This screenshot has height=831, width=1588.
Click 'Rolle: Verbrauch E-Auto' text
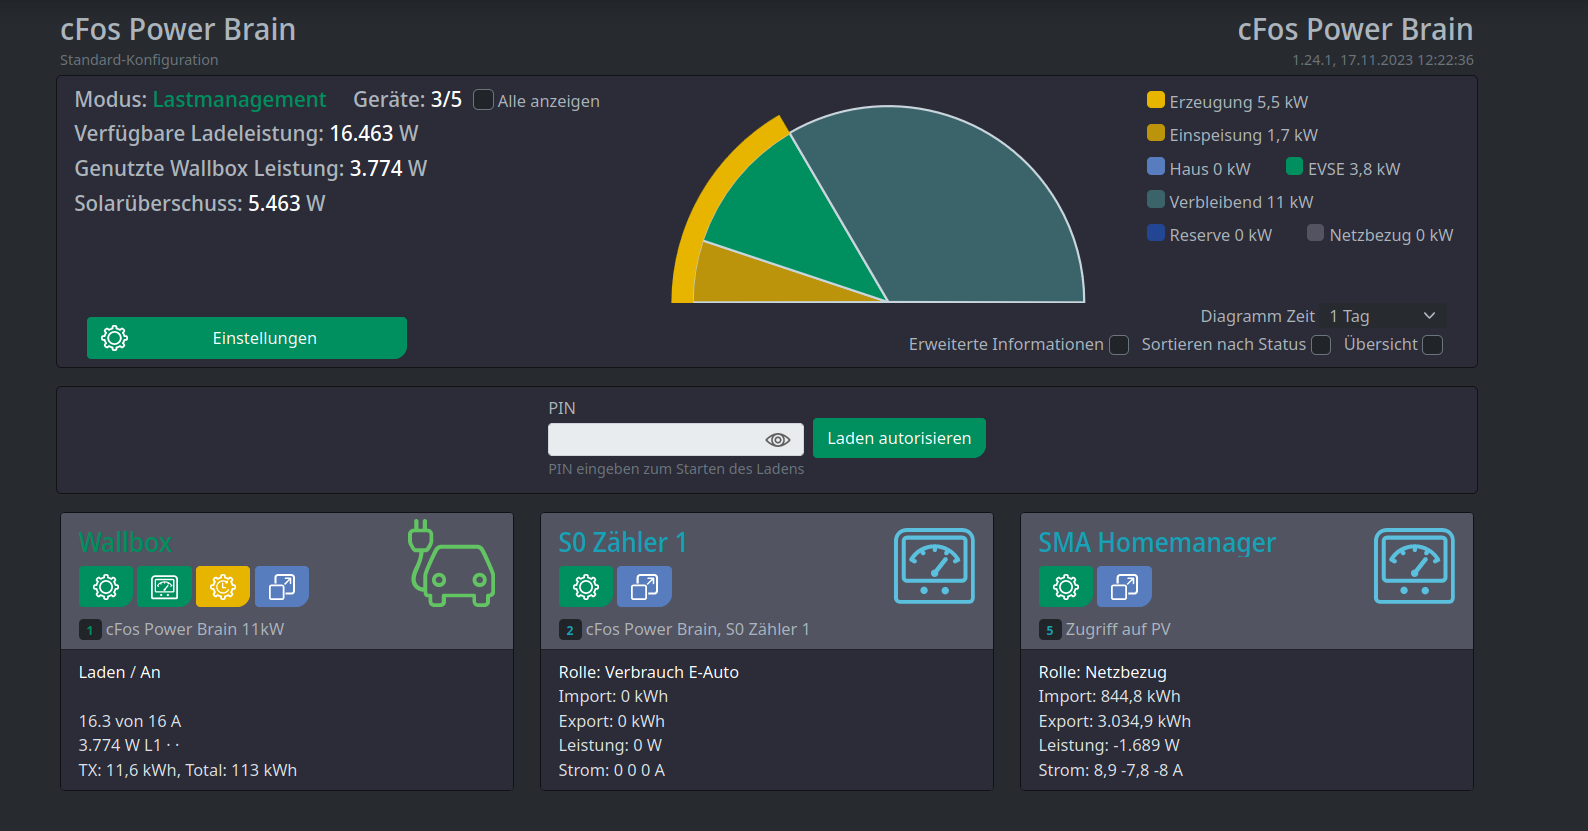point(649,672)
